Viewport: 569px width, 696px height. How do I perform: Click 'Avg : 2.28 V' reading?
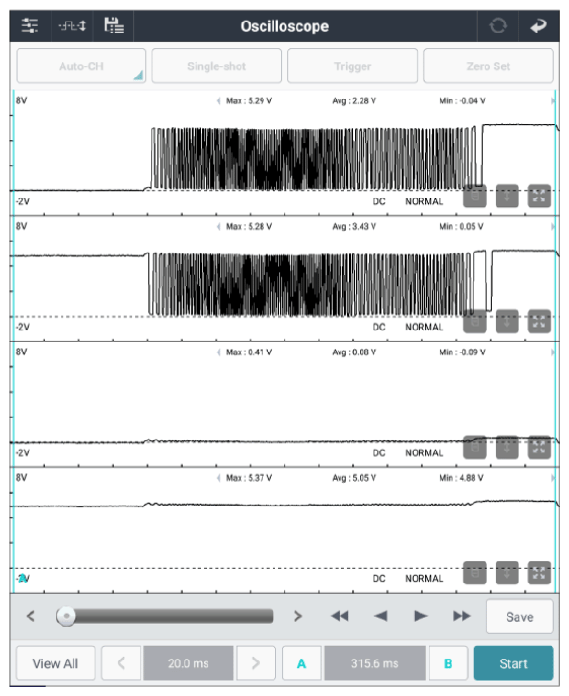(x=354, y=101)
